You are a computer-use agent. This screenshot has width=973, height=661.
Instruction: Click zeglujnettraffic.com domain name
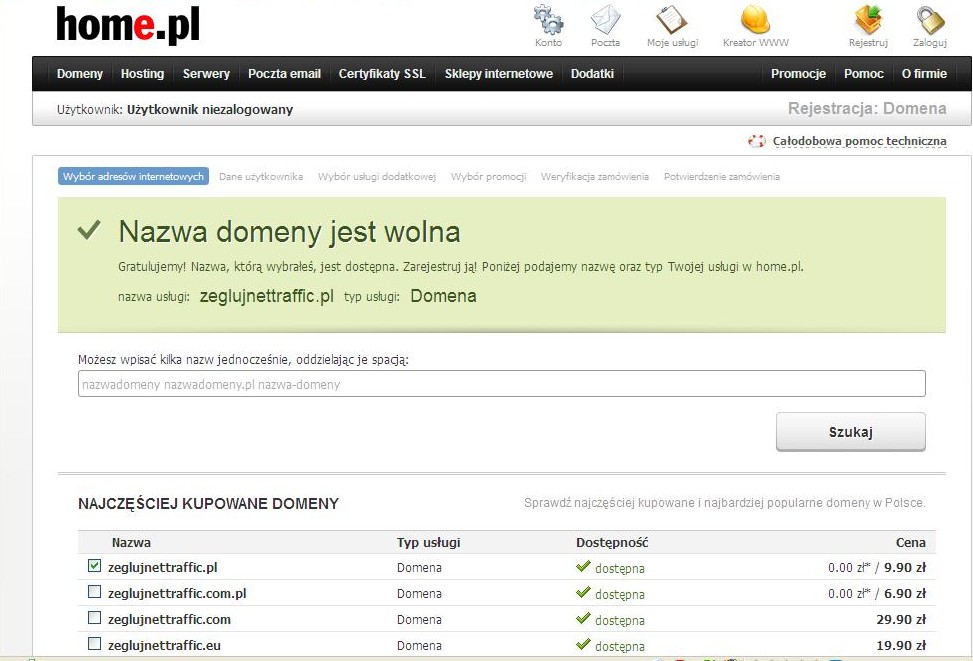(169, 619)
